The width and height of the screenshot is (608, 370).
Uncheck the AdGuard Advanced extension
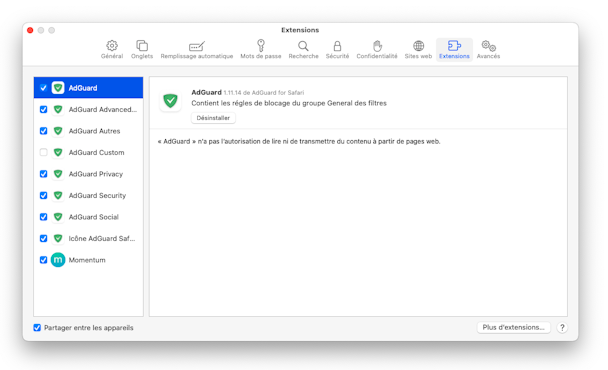pos(43,109)
